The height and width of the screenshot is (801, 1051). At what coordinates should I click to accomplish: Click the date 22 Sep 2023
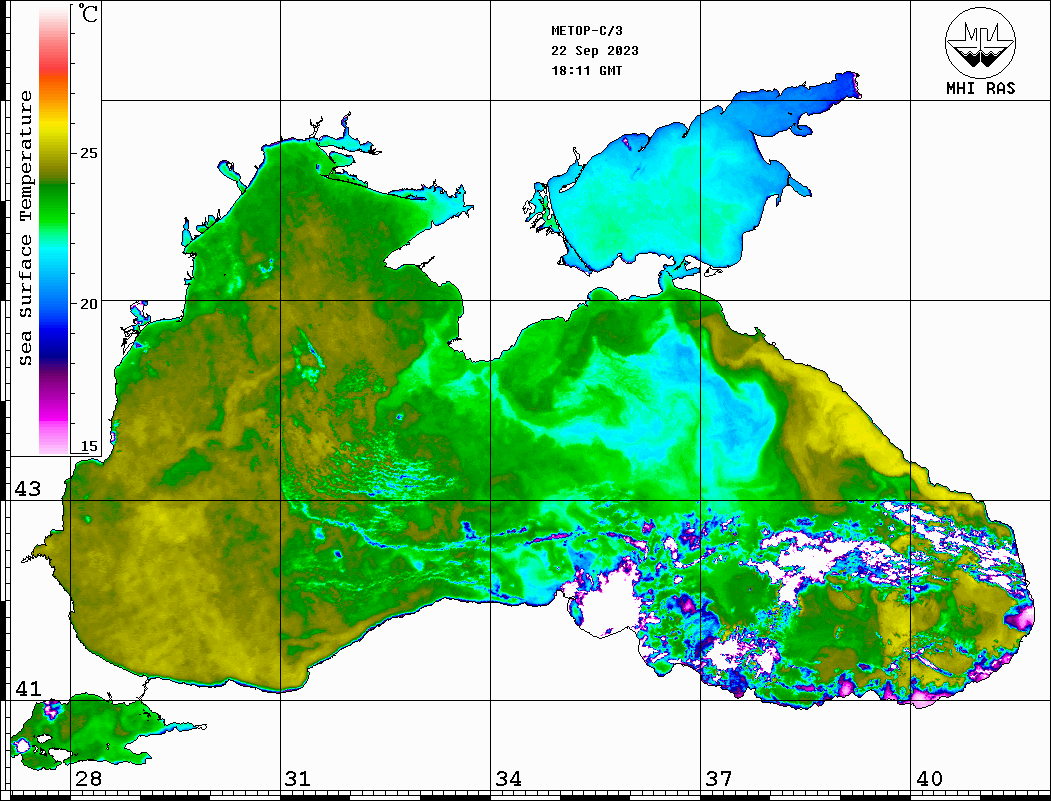[595, 51]
